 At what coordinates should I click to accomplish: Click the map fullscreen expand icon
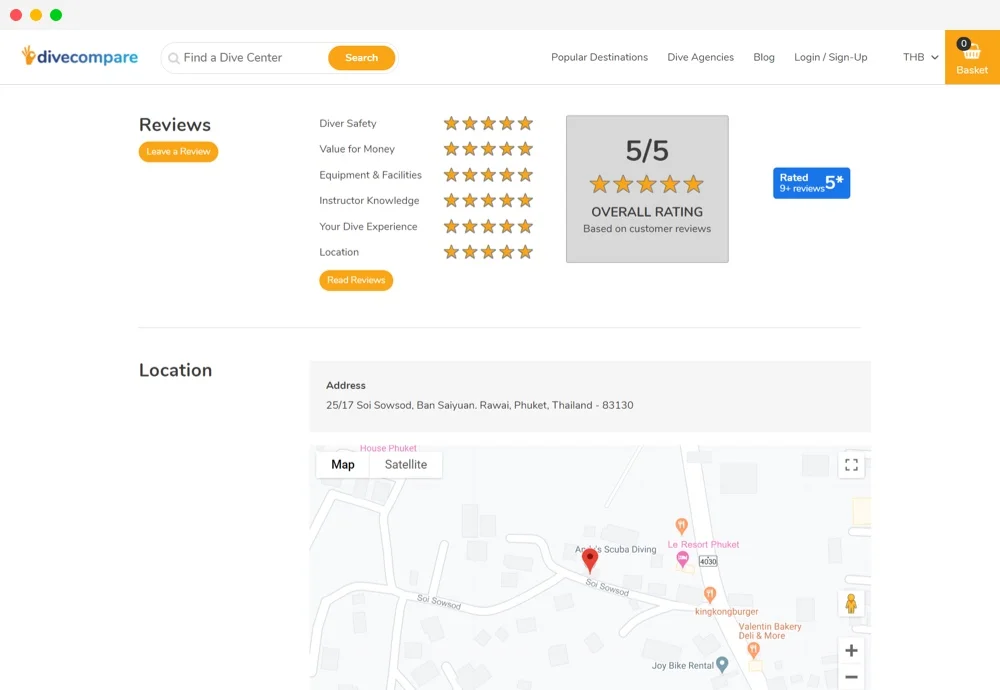pyautogui.click(x=851, y=464)
